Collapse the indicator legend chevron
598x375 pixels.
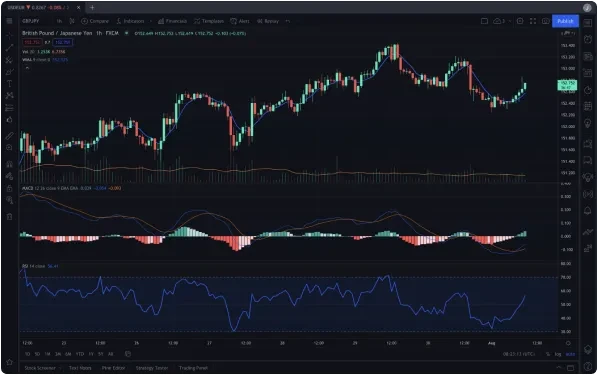(27, 68)
